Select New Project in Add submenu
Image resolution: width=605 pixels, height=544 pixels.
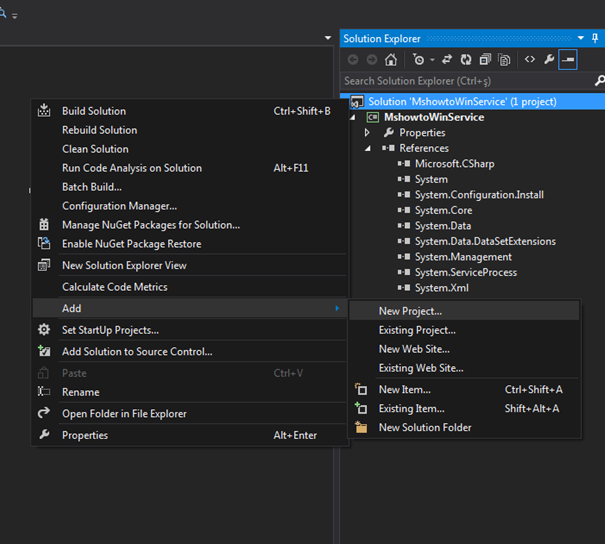point(464,311)
